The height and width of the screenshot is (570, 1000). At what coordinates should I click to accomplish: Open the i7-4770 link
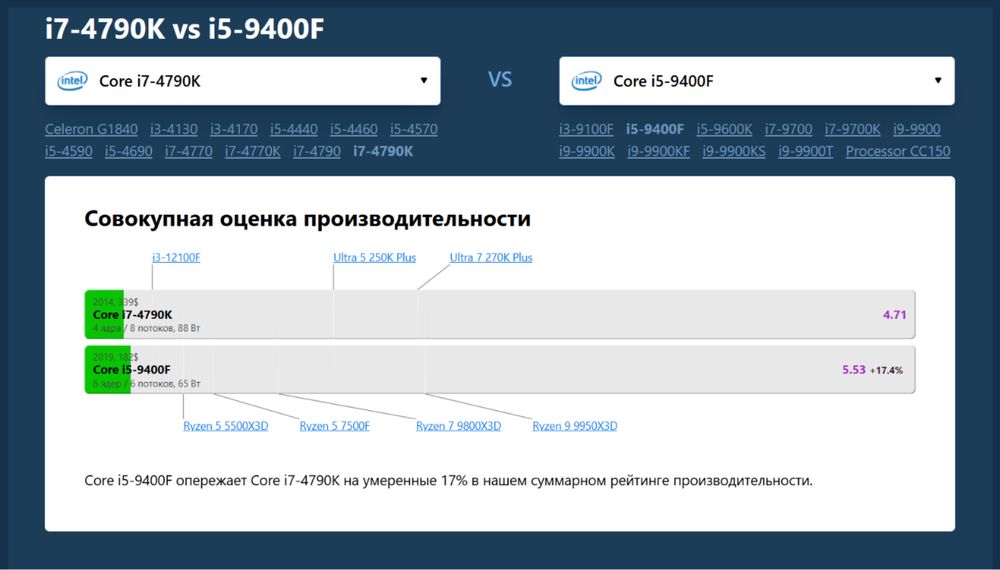[189, 152]
